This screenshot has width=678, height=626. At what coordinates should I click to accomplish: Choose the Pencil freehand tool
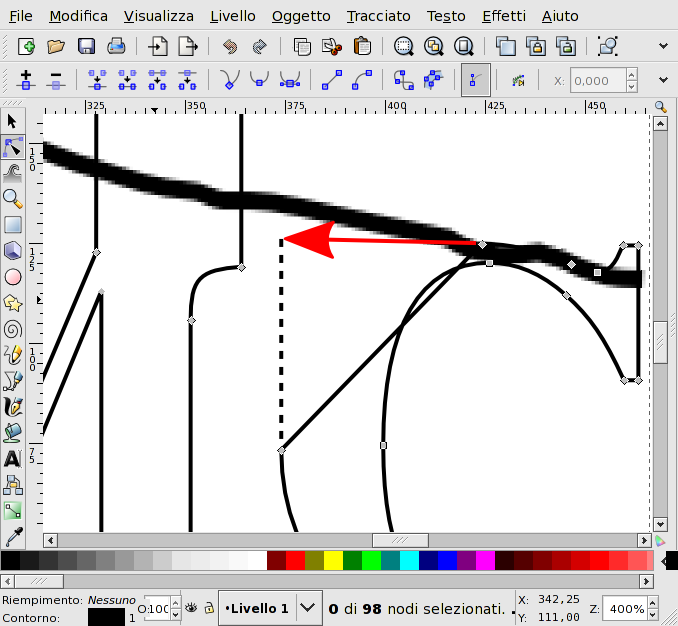tap(13, 355)
